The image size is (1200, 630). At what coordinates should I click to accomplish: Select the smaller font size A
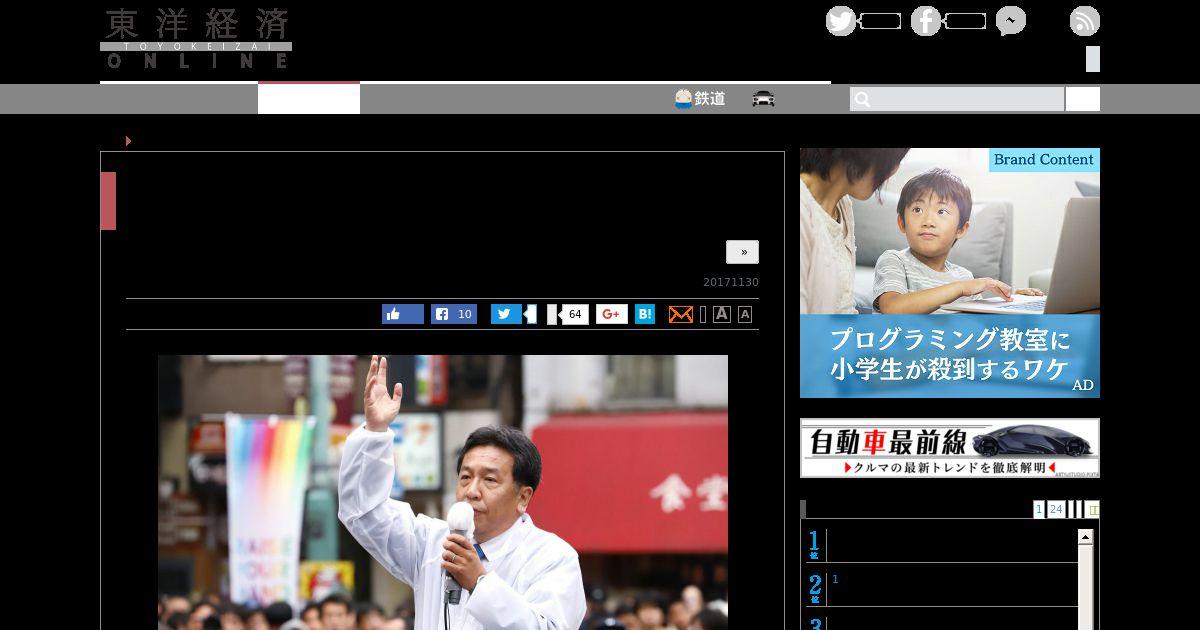745,315
